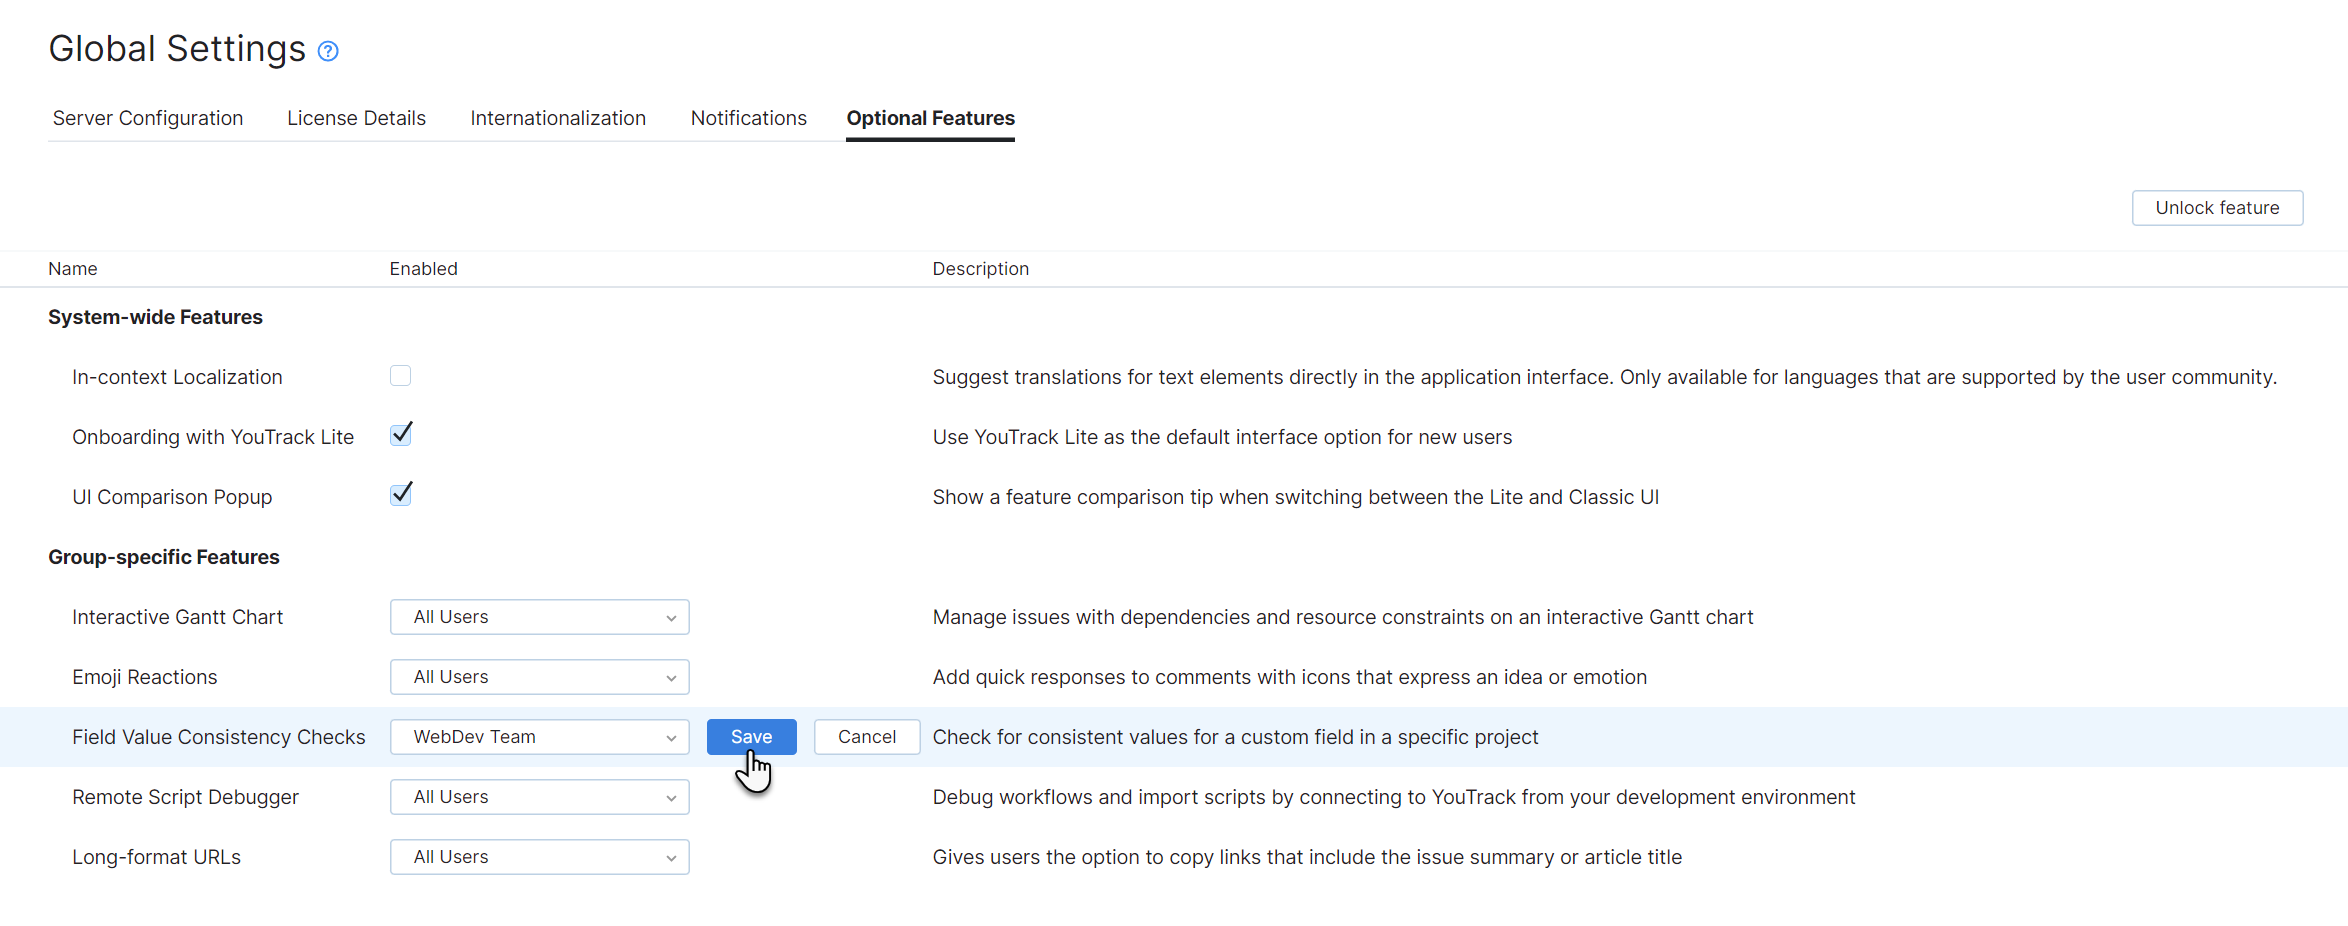Open the License Details tab
The width and height of the screenshot is (2348, 926).
pos(356,118)
